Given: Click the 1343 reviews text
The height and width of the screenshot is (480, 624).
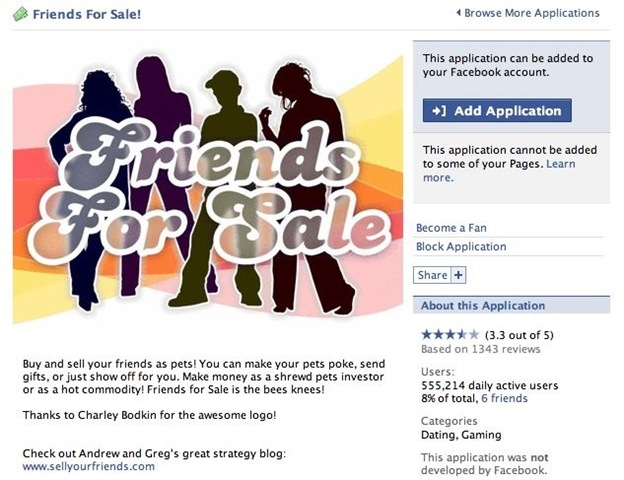Looking at the screenshot, I should point(506,349).
